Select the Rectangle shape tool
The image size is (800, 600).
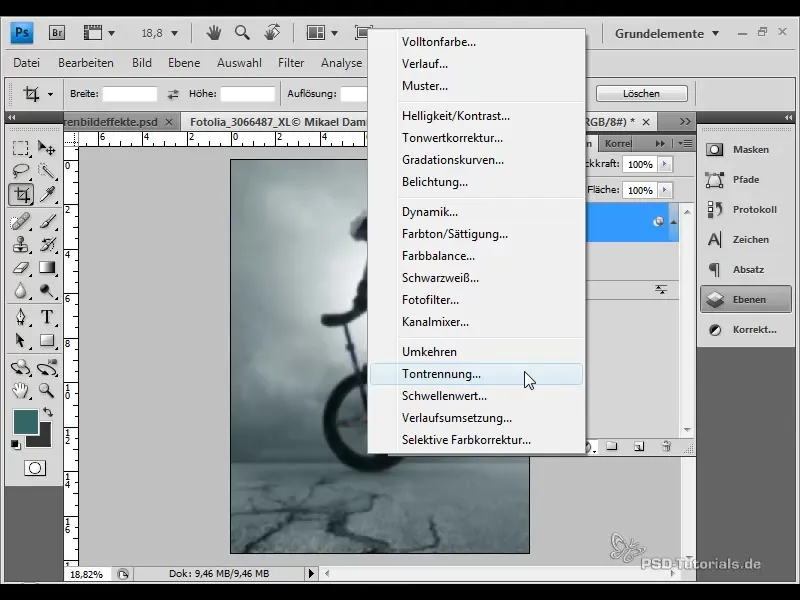pyautogui.click(x=47, y=340)
